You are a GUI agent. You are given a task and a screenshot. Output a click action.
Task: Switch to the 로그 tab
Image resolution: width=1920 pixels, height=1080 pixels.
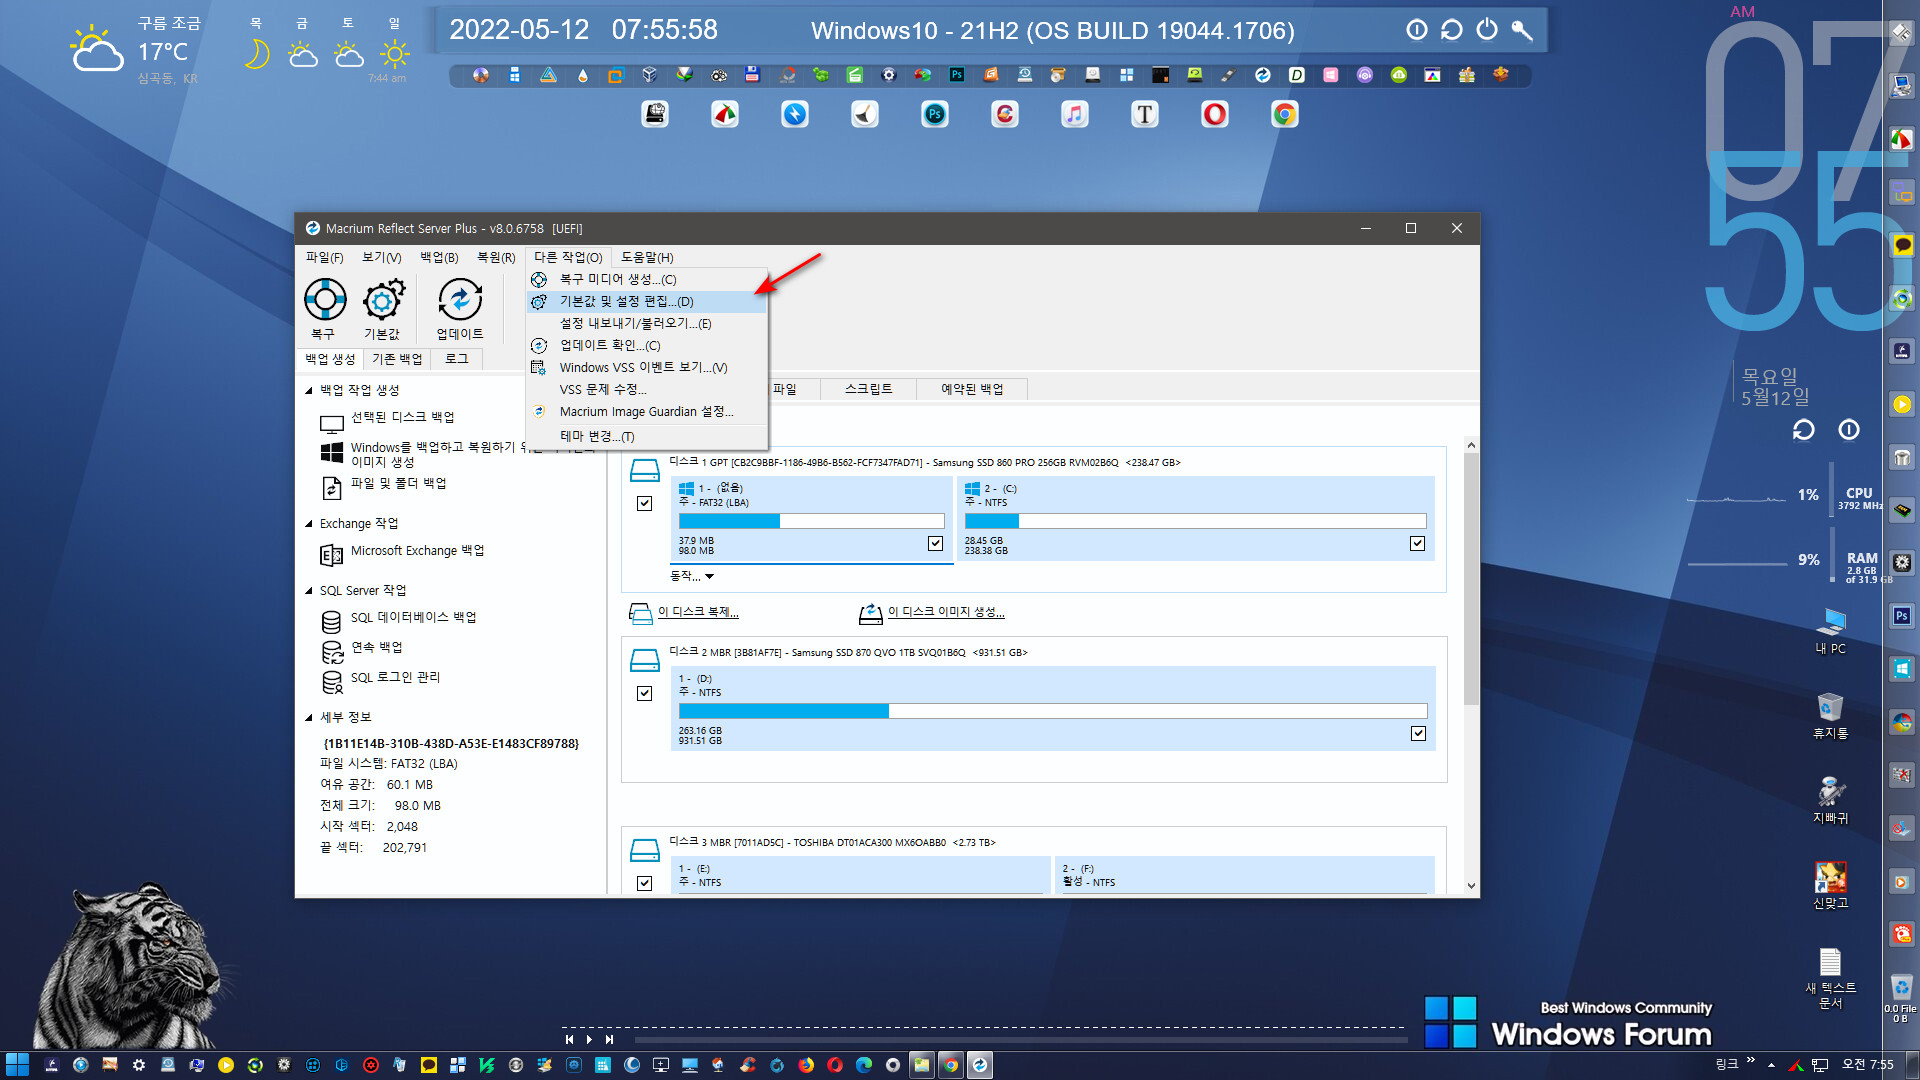click(x=457, y=359)
